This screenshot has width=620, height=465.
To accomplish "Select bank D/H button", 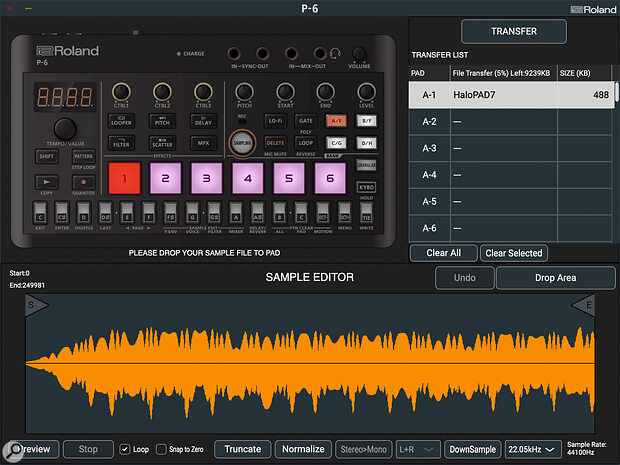I will click(367, 143).
